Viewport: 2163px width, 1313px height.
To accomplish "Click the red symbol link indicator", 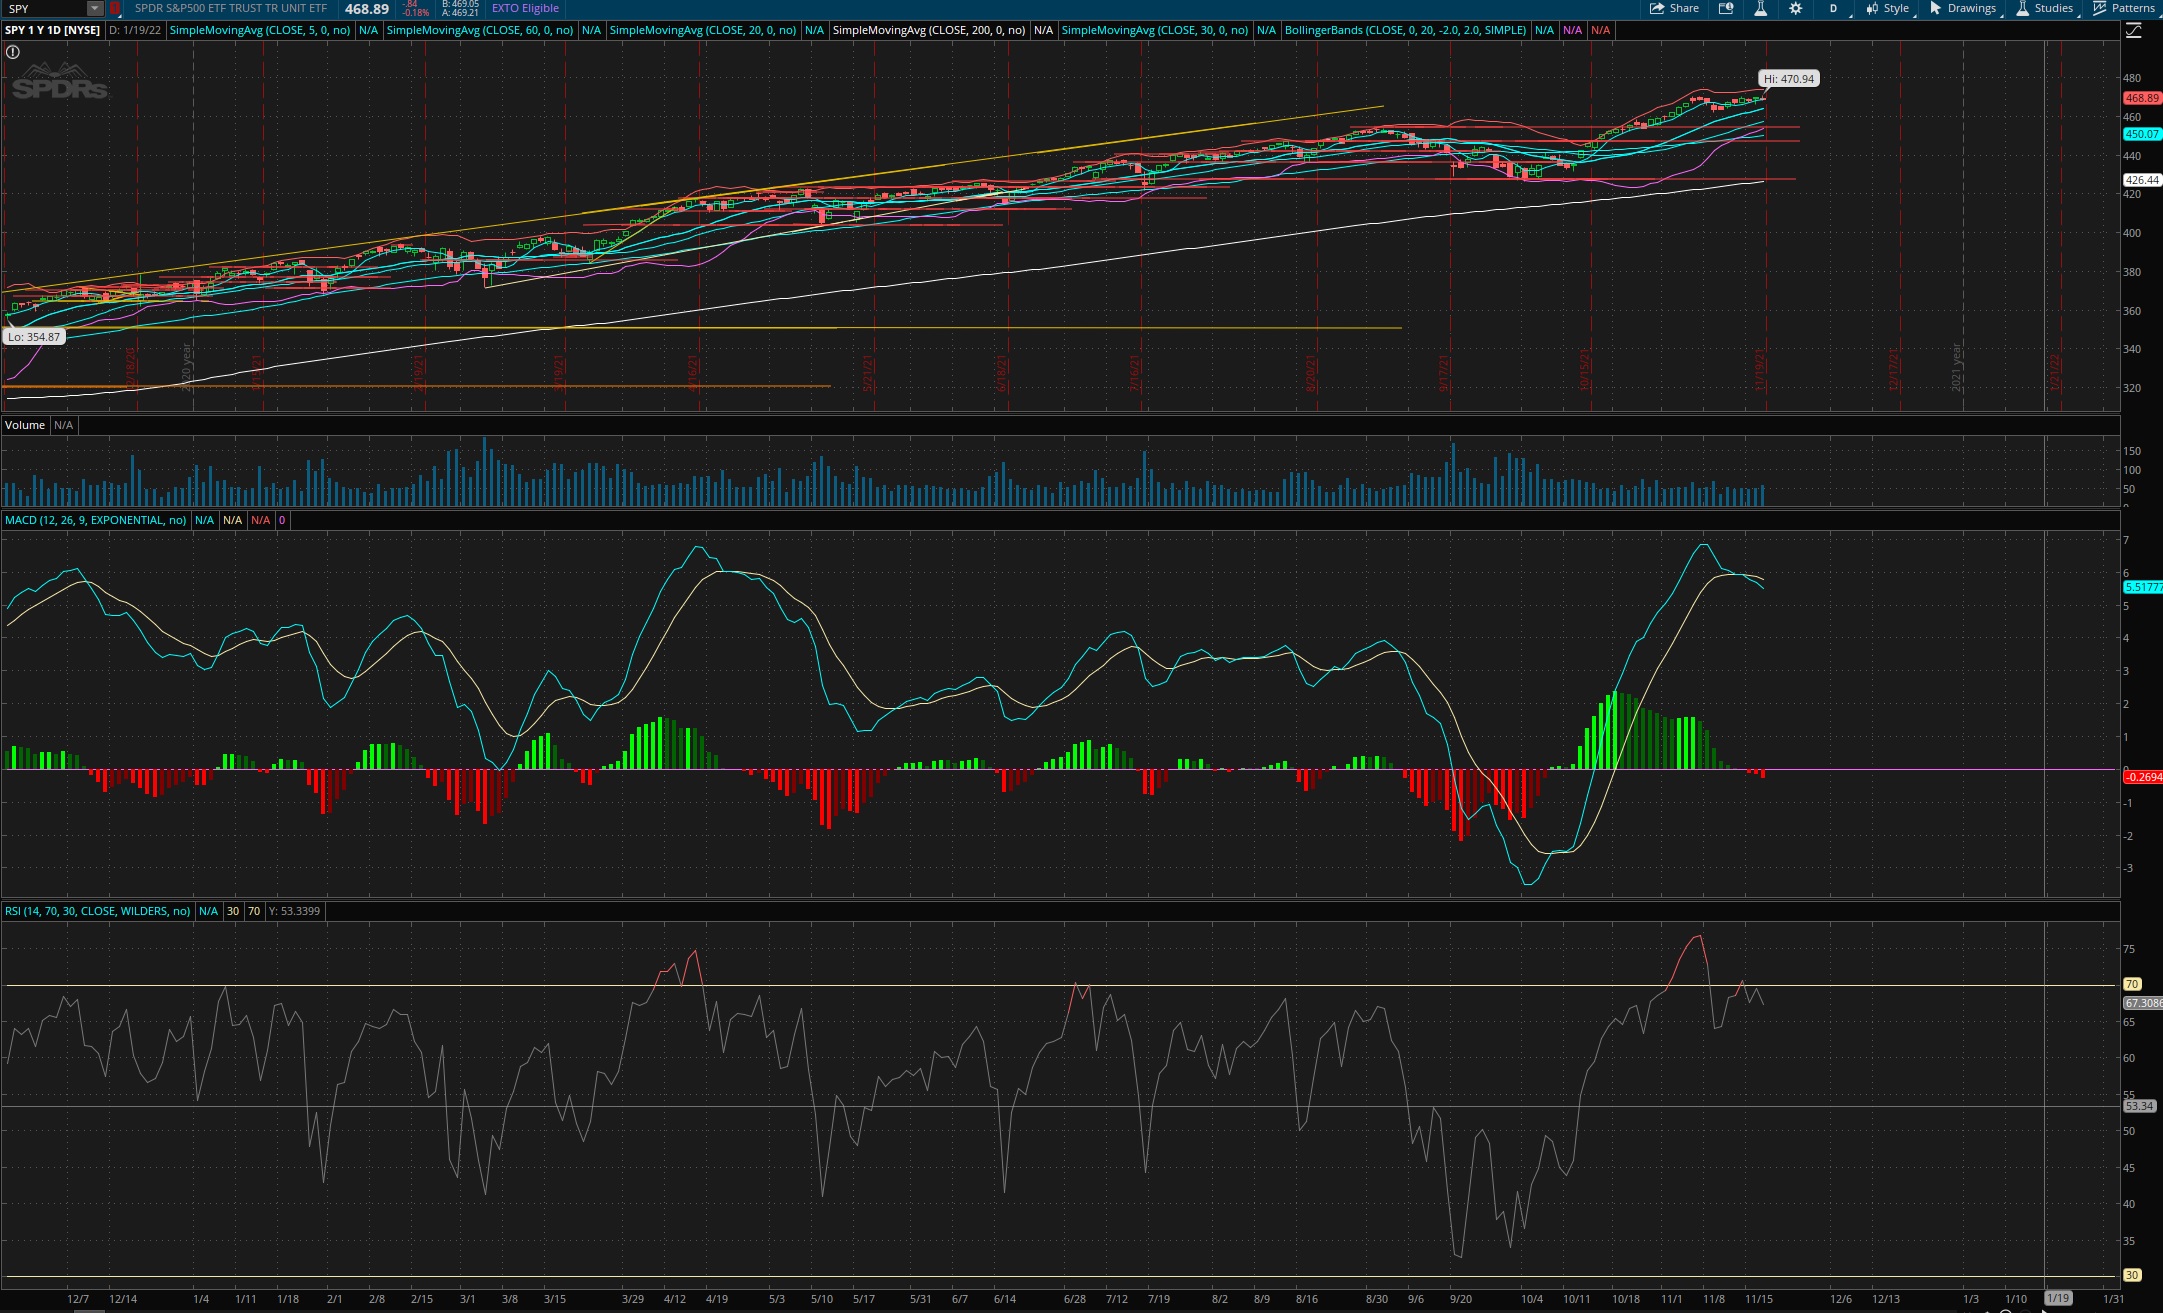I will [x=115, y=8].
